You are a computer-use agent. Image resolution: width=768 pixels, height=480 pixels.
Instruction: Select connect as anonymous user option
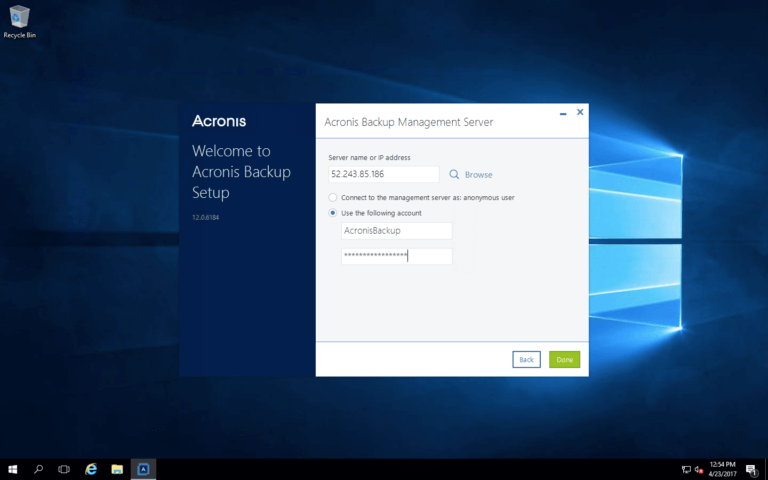333,197
